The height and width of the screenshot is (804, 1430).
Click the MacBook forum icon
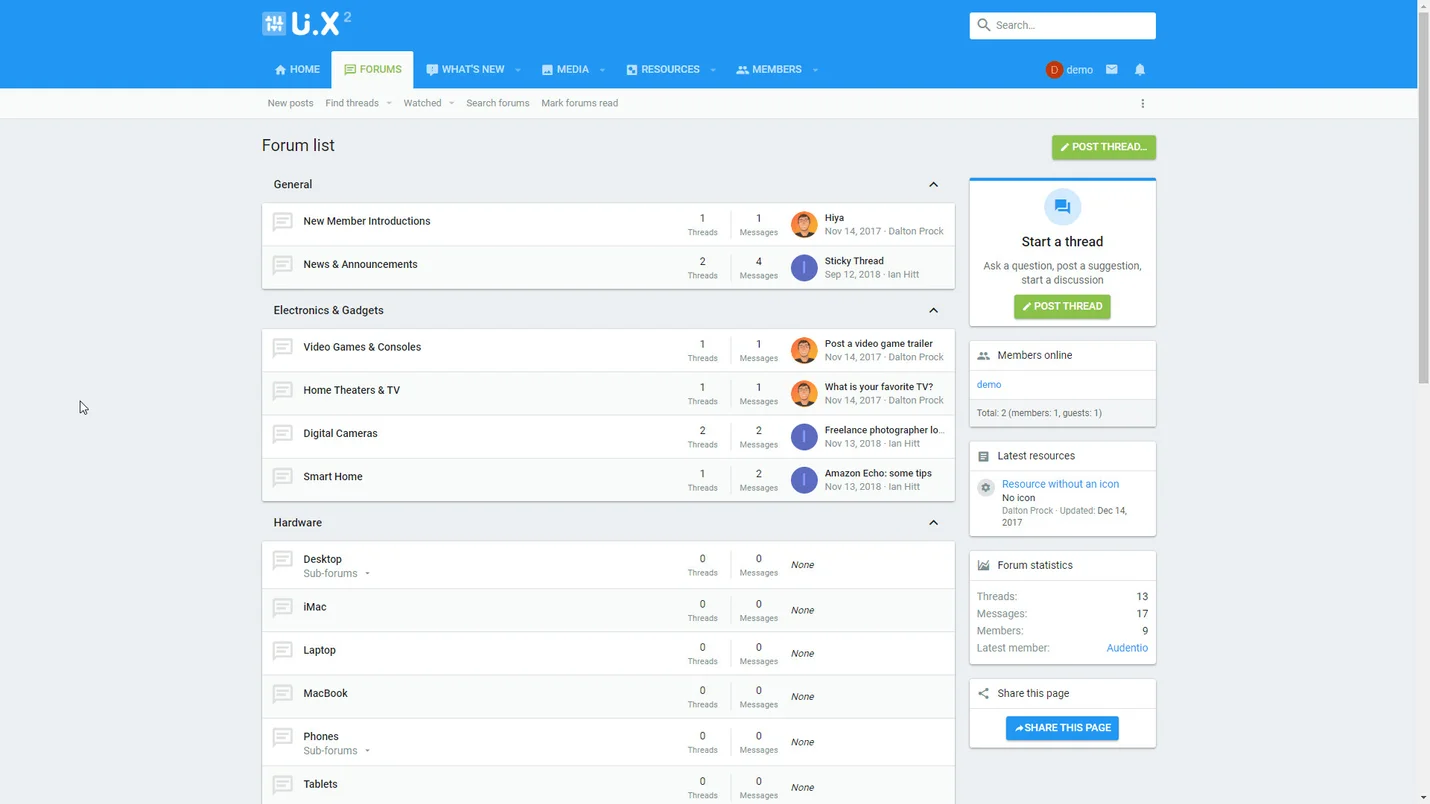pos(283,694)
